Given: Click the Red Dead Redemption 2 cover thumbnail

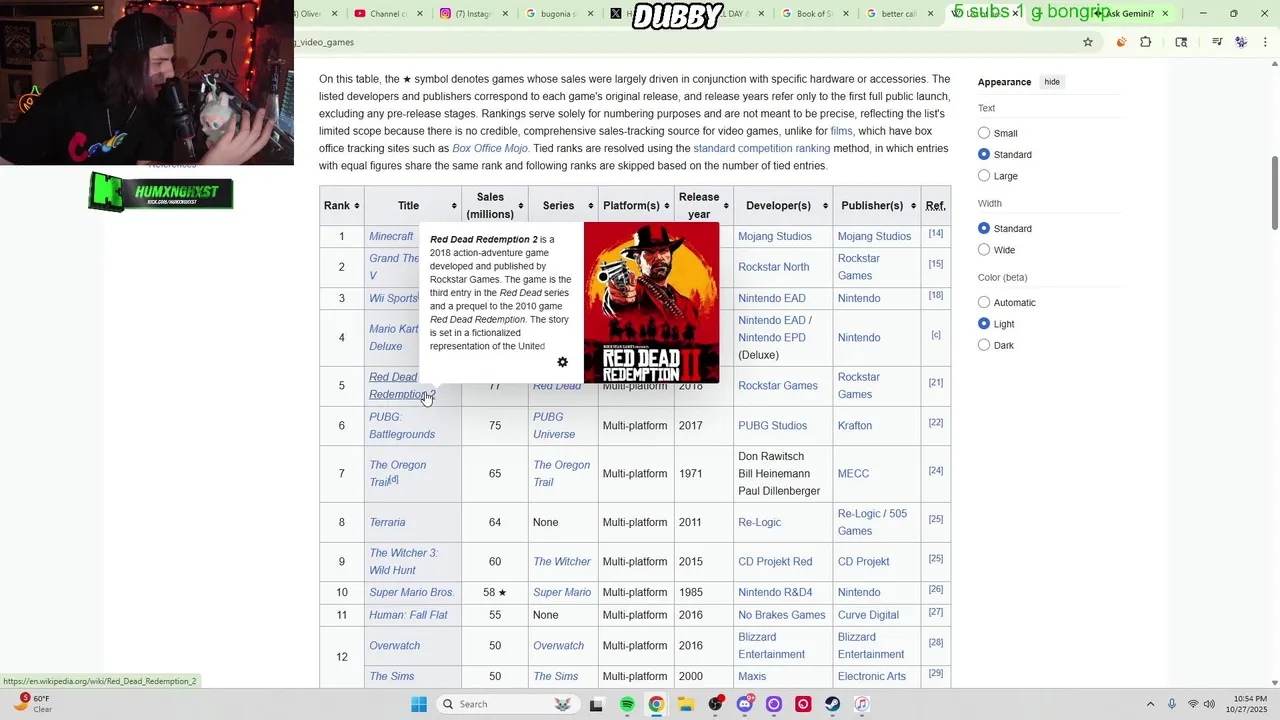Looking at the screenshot, I should coord(651,303).
